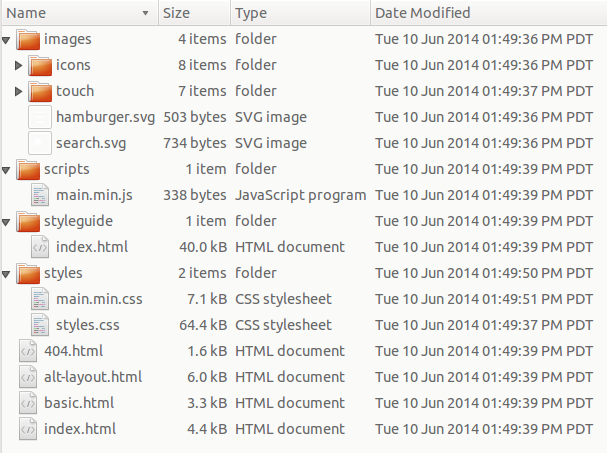Click the main.min.css stylesheet icon

(x=40, y=299)
